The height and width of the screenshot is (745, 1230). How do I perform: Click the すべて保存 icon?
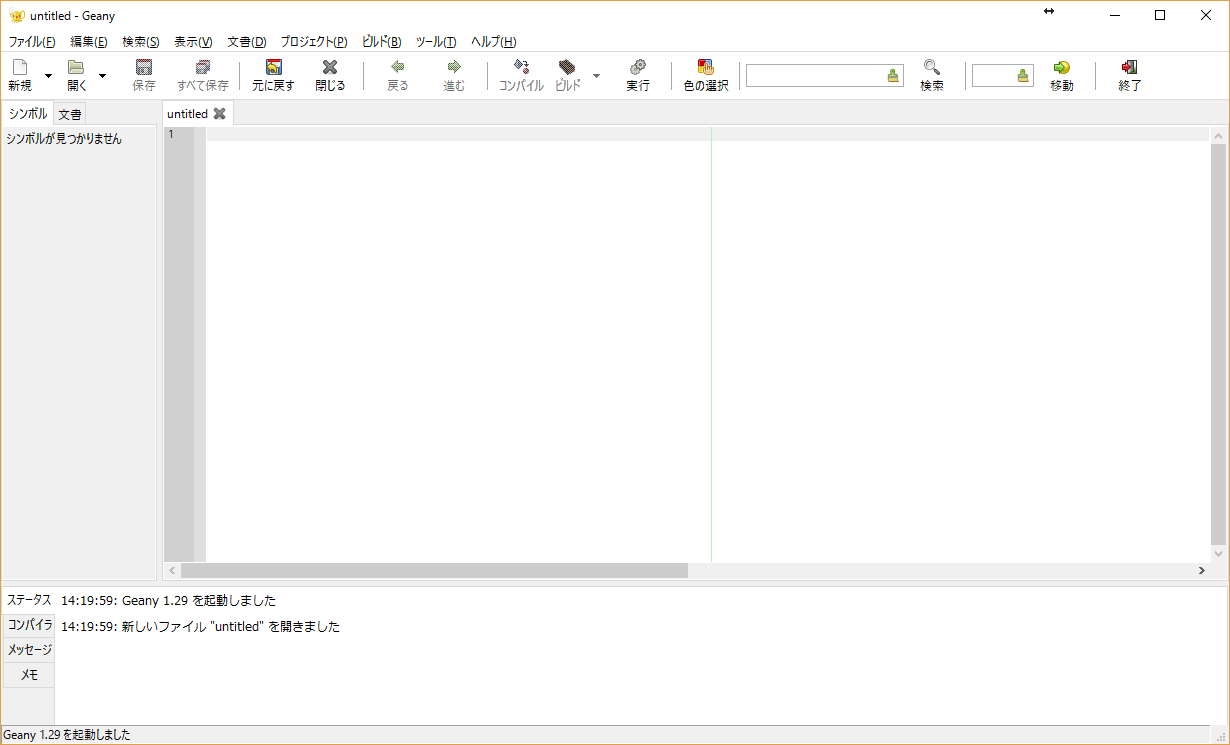203,68
